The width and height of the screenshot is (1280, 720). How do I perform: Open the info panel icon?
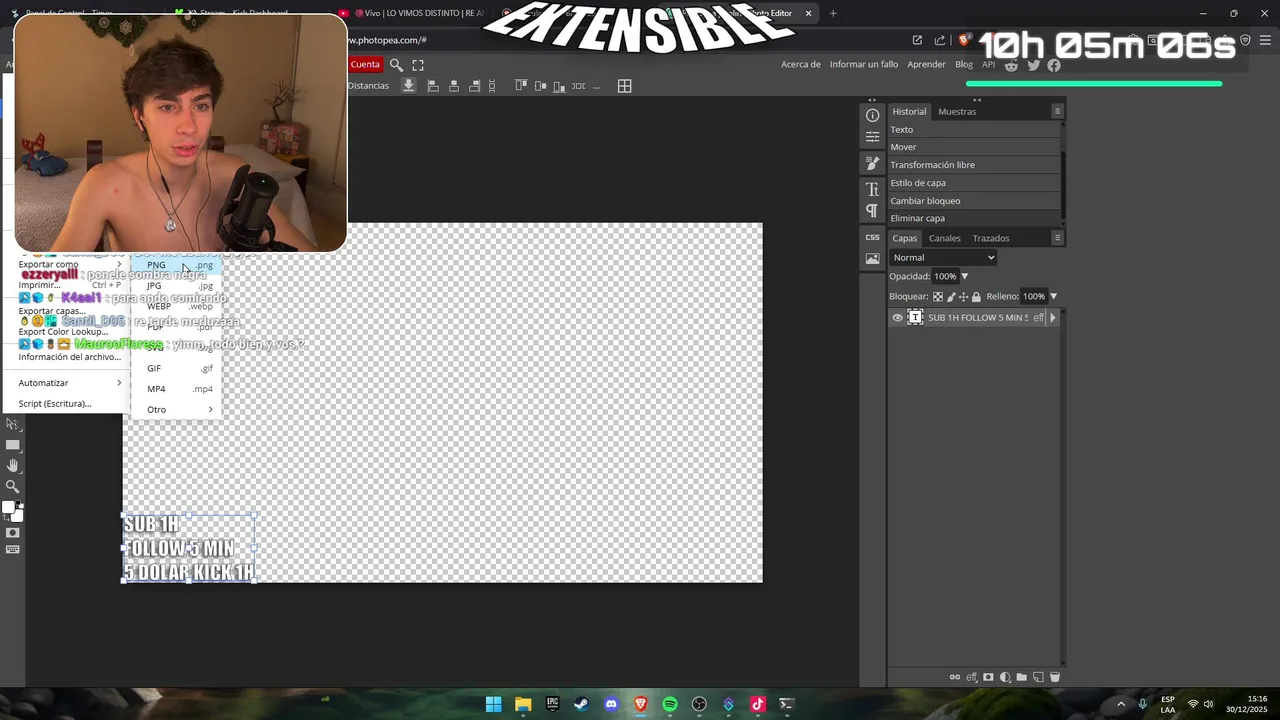pyautogui.click(x=872, y=116)
